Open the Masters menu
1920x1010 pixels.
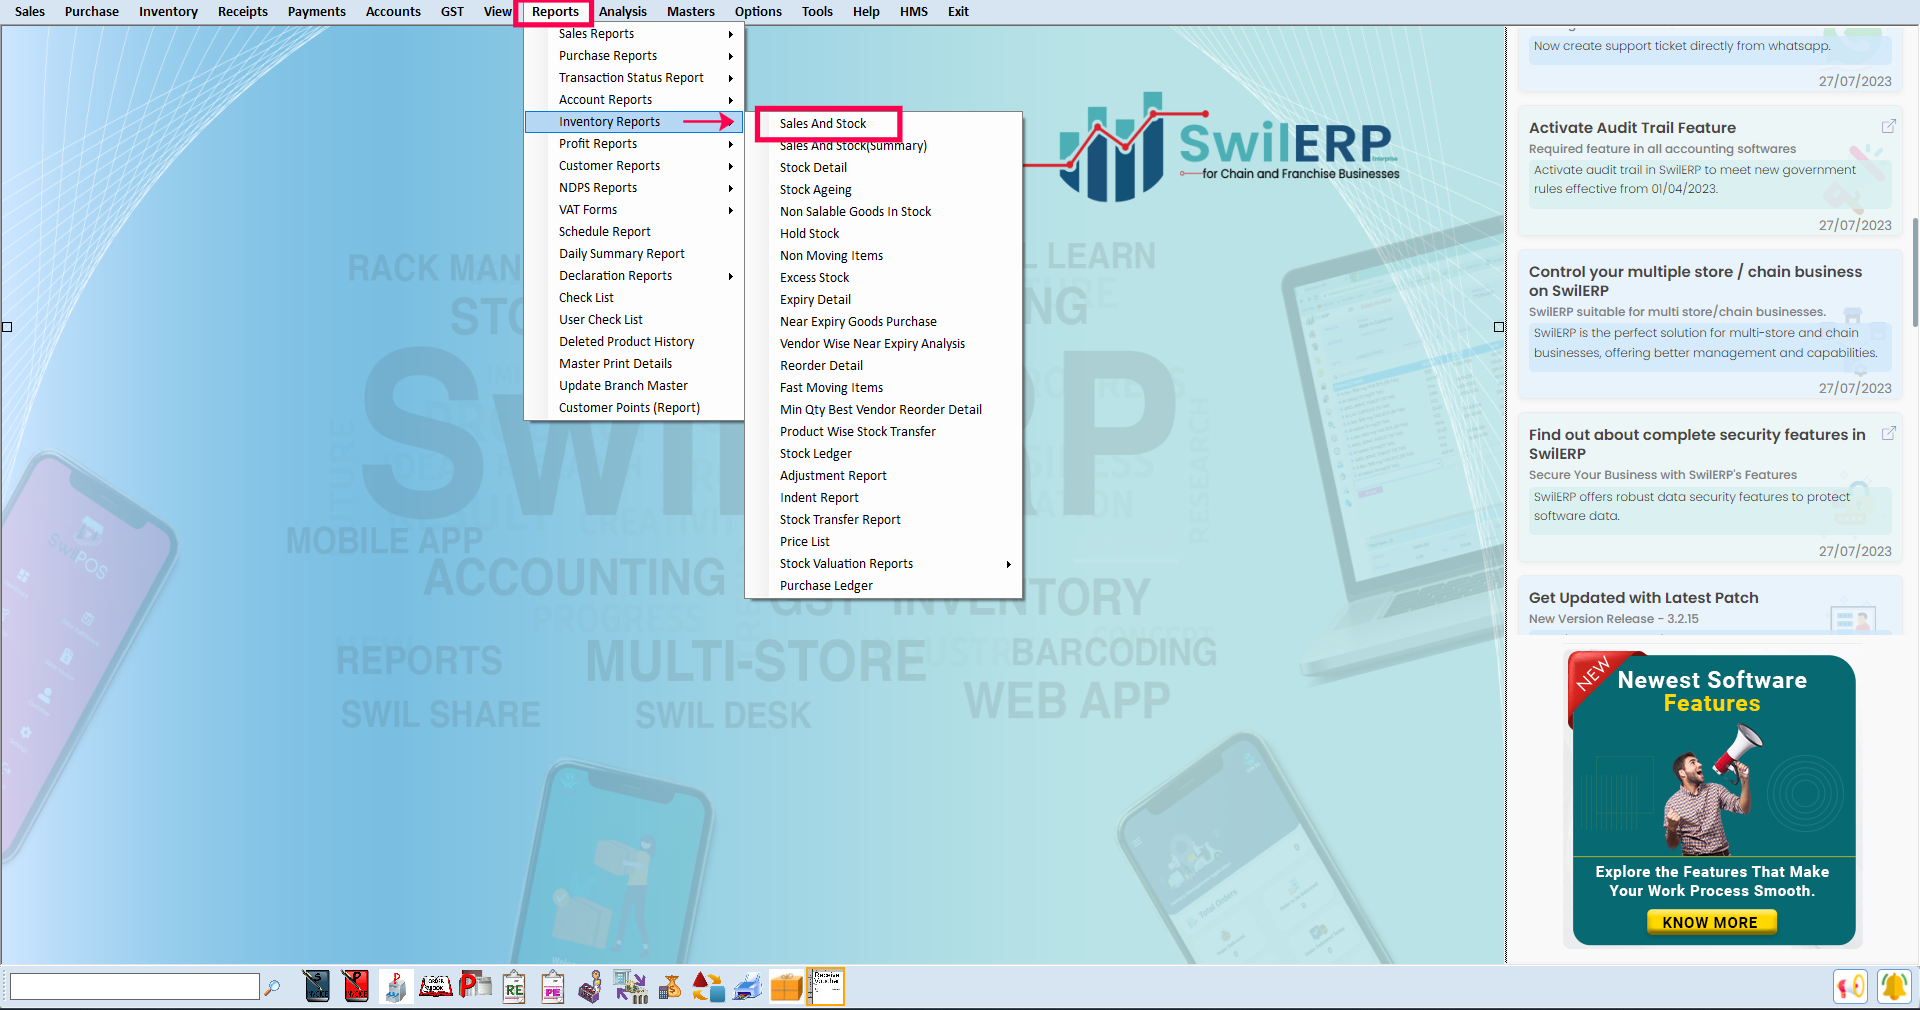click(x=691, y=12)
